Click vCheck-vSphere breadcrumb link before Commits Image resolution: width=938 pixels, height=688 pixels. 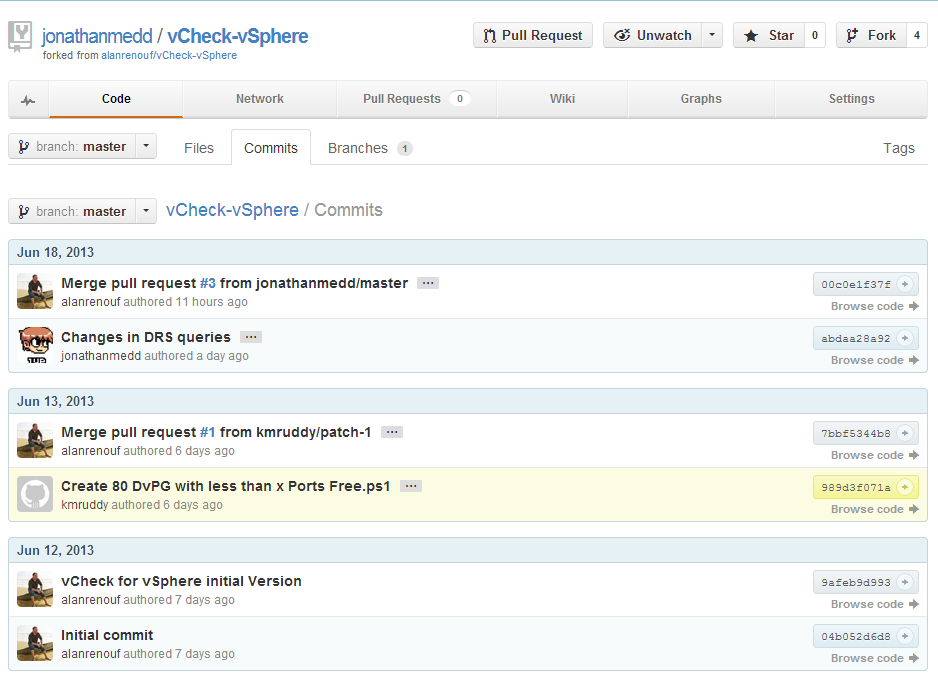click(x=232, y=210)
